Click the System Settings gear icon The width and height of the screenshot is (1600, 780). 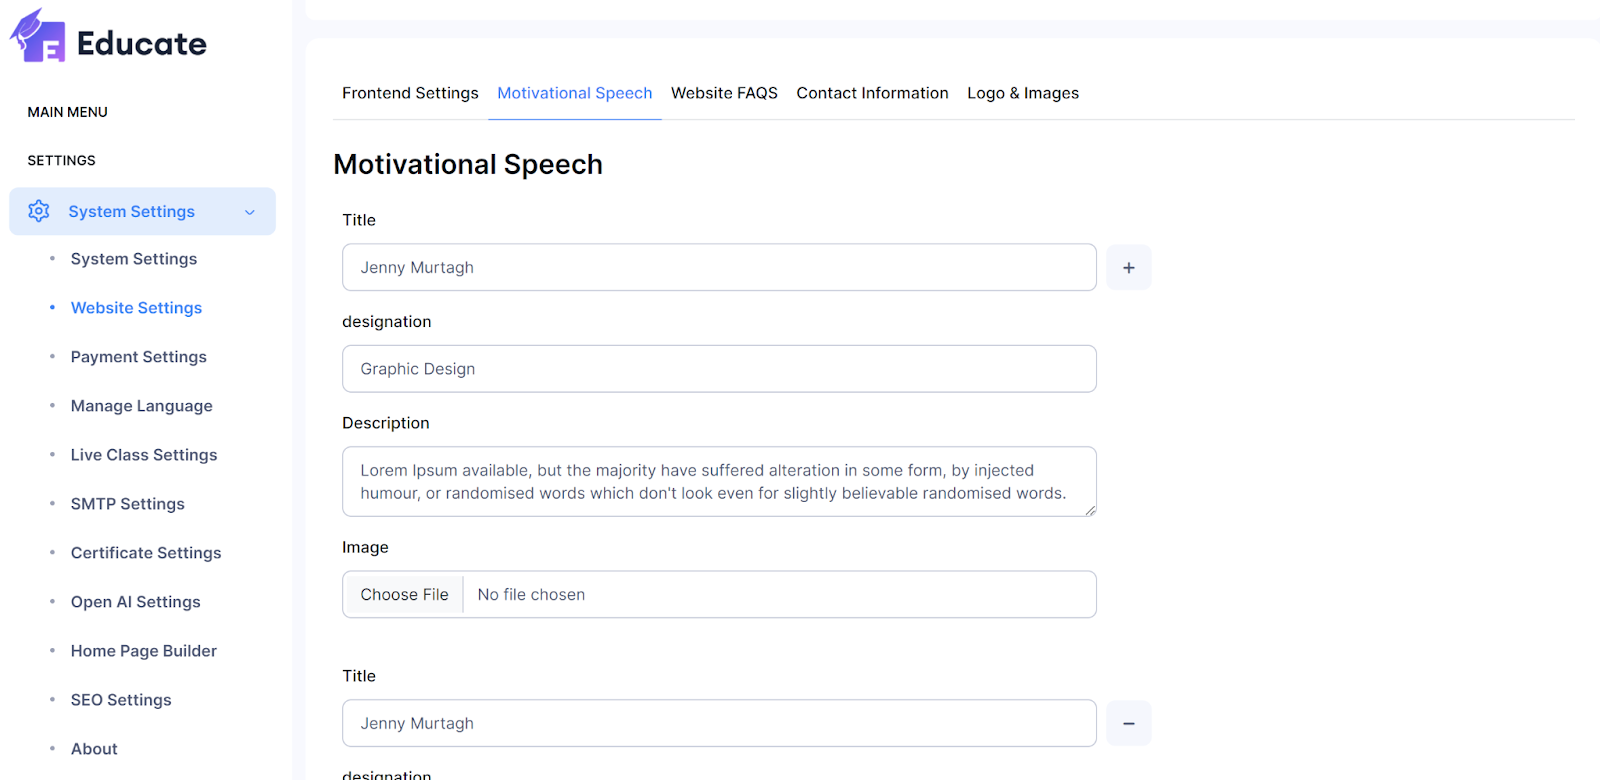pos(39,211)
